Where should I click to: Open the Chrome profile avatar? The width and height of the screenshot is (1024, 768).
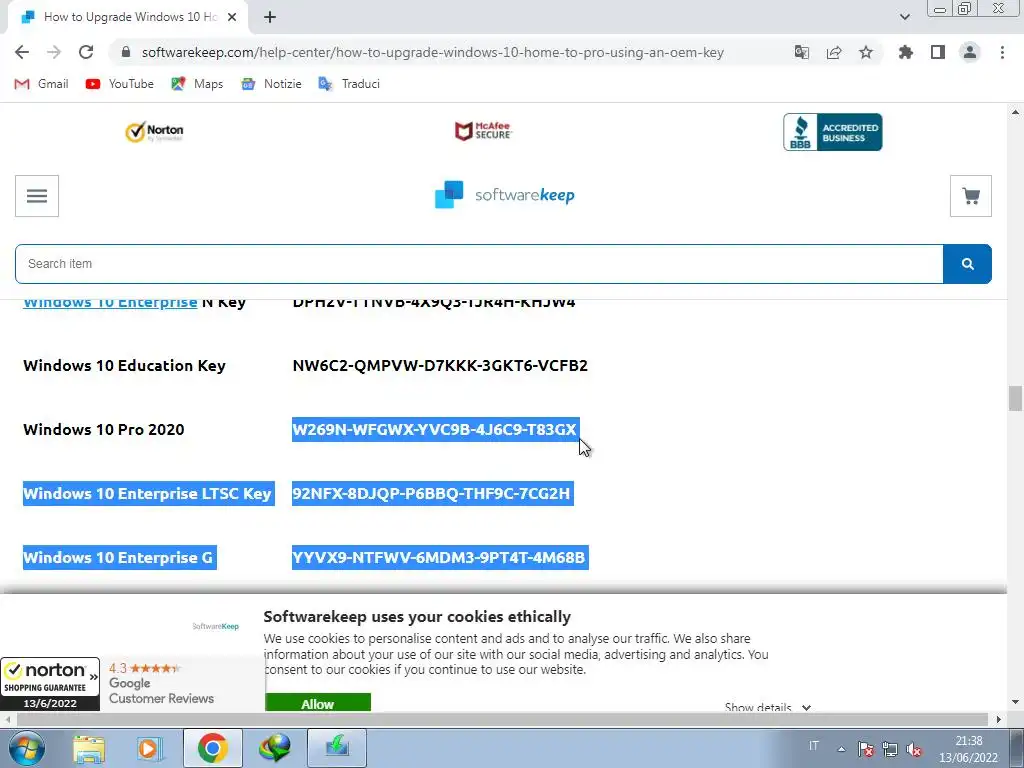click(970, 52)
